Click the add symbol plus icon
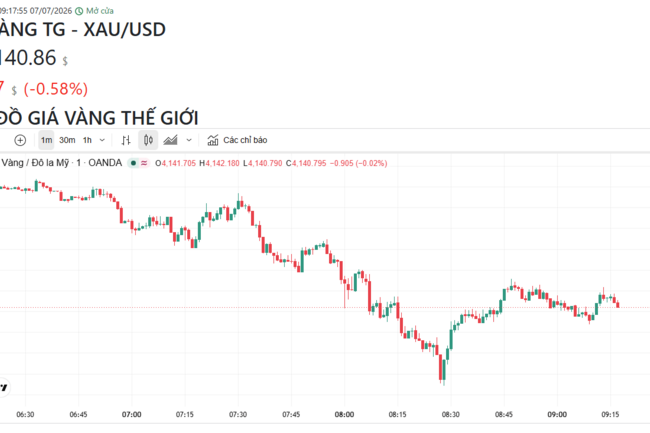 click(20, 140)
